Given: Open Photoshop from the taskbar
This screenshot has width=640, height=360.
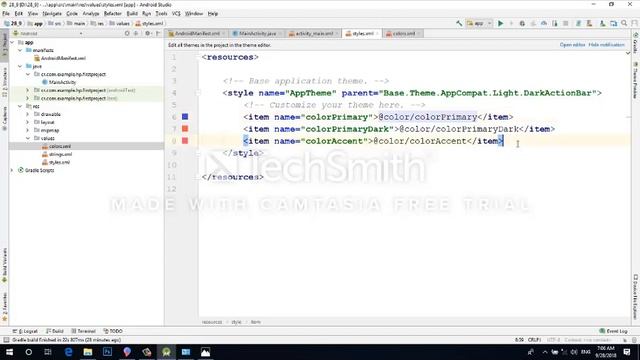Looking at the screenshot, I should pos(107,352).
